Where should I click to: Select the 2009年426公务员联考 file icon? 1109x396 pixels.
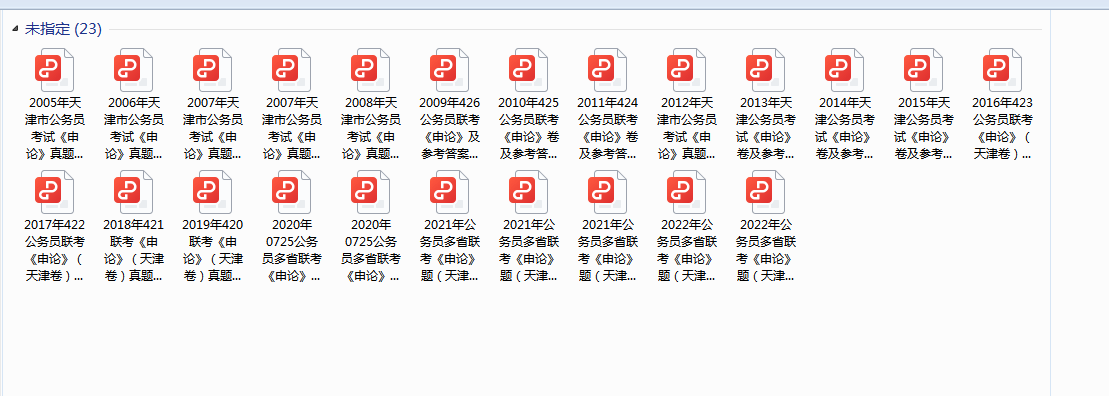[450, 69]
